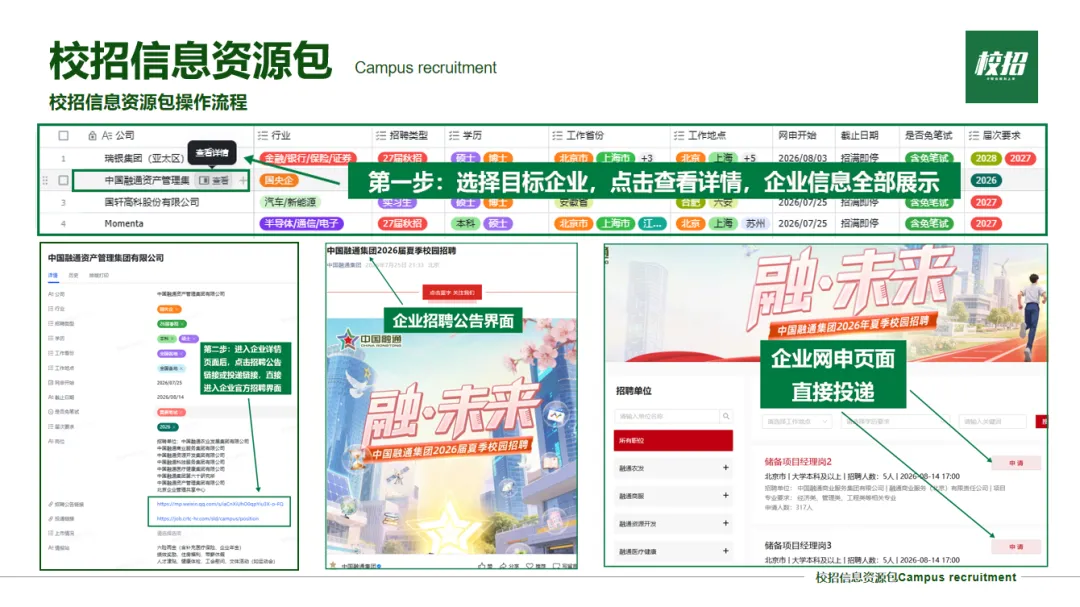This screenshot has height=607, width=1080.
Task: Open the mp.weixin.qq.com recruitment announcement link
Action: tap(220, 504)
